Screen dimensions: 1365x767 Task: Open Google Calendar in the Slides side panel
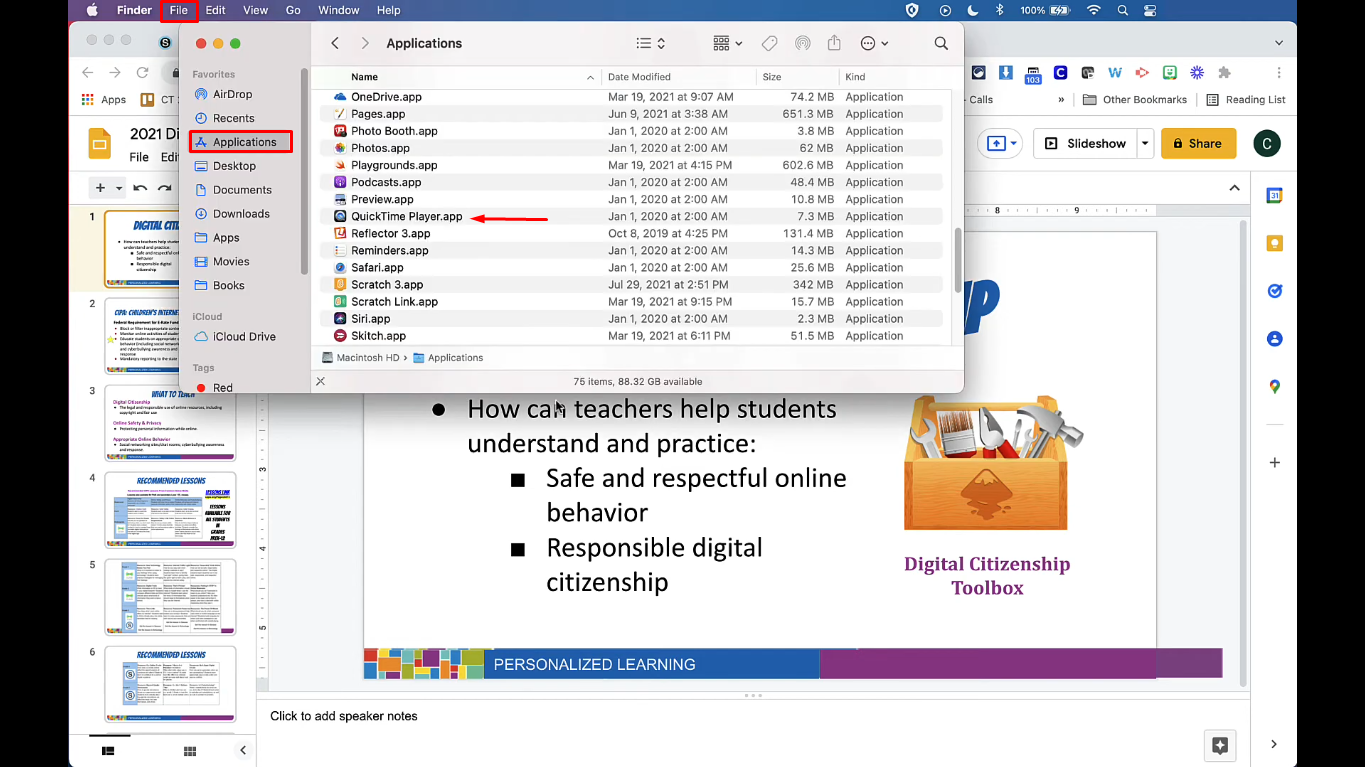click(x=1274, y=196)
